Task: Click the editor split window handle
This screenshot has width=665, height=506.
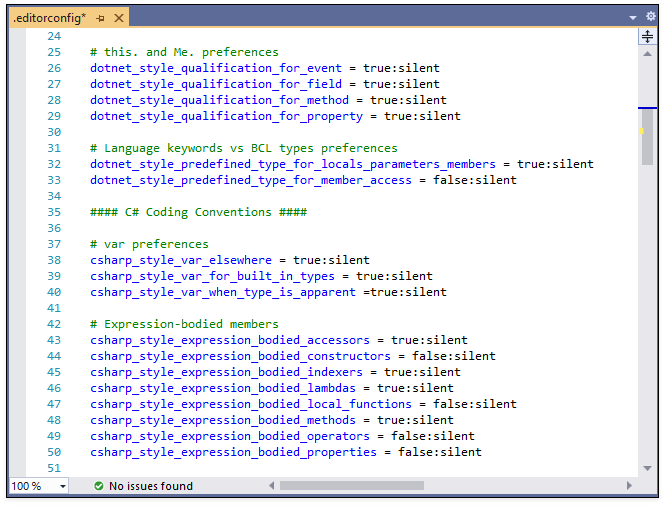Action: click(647, 36)
